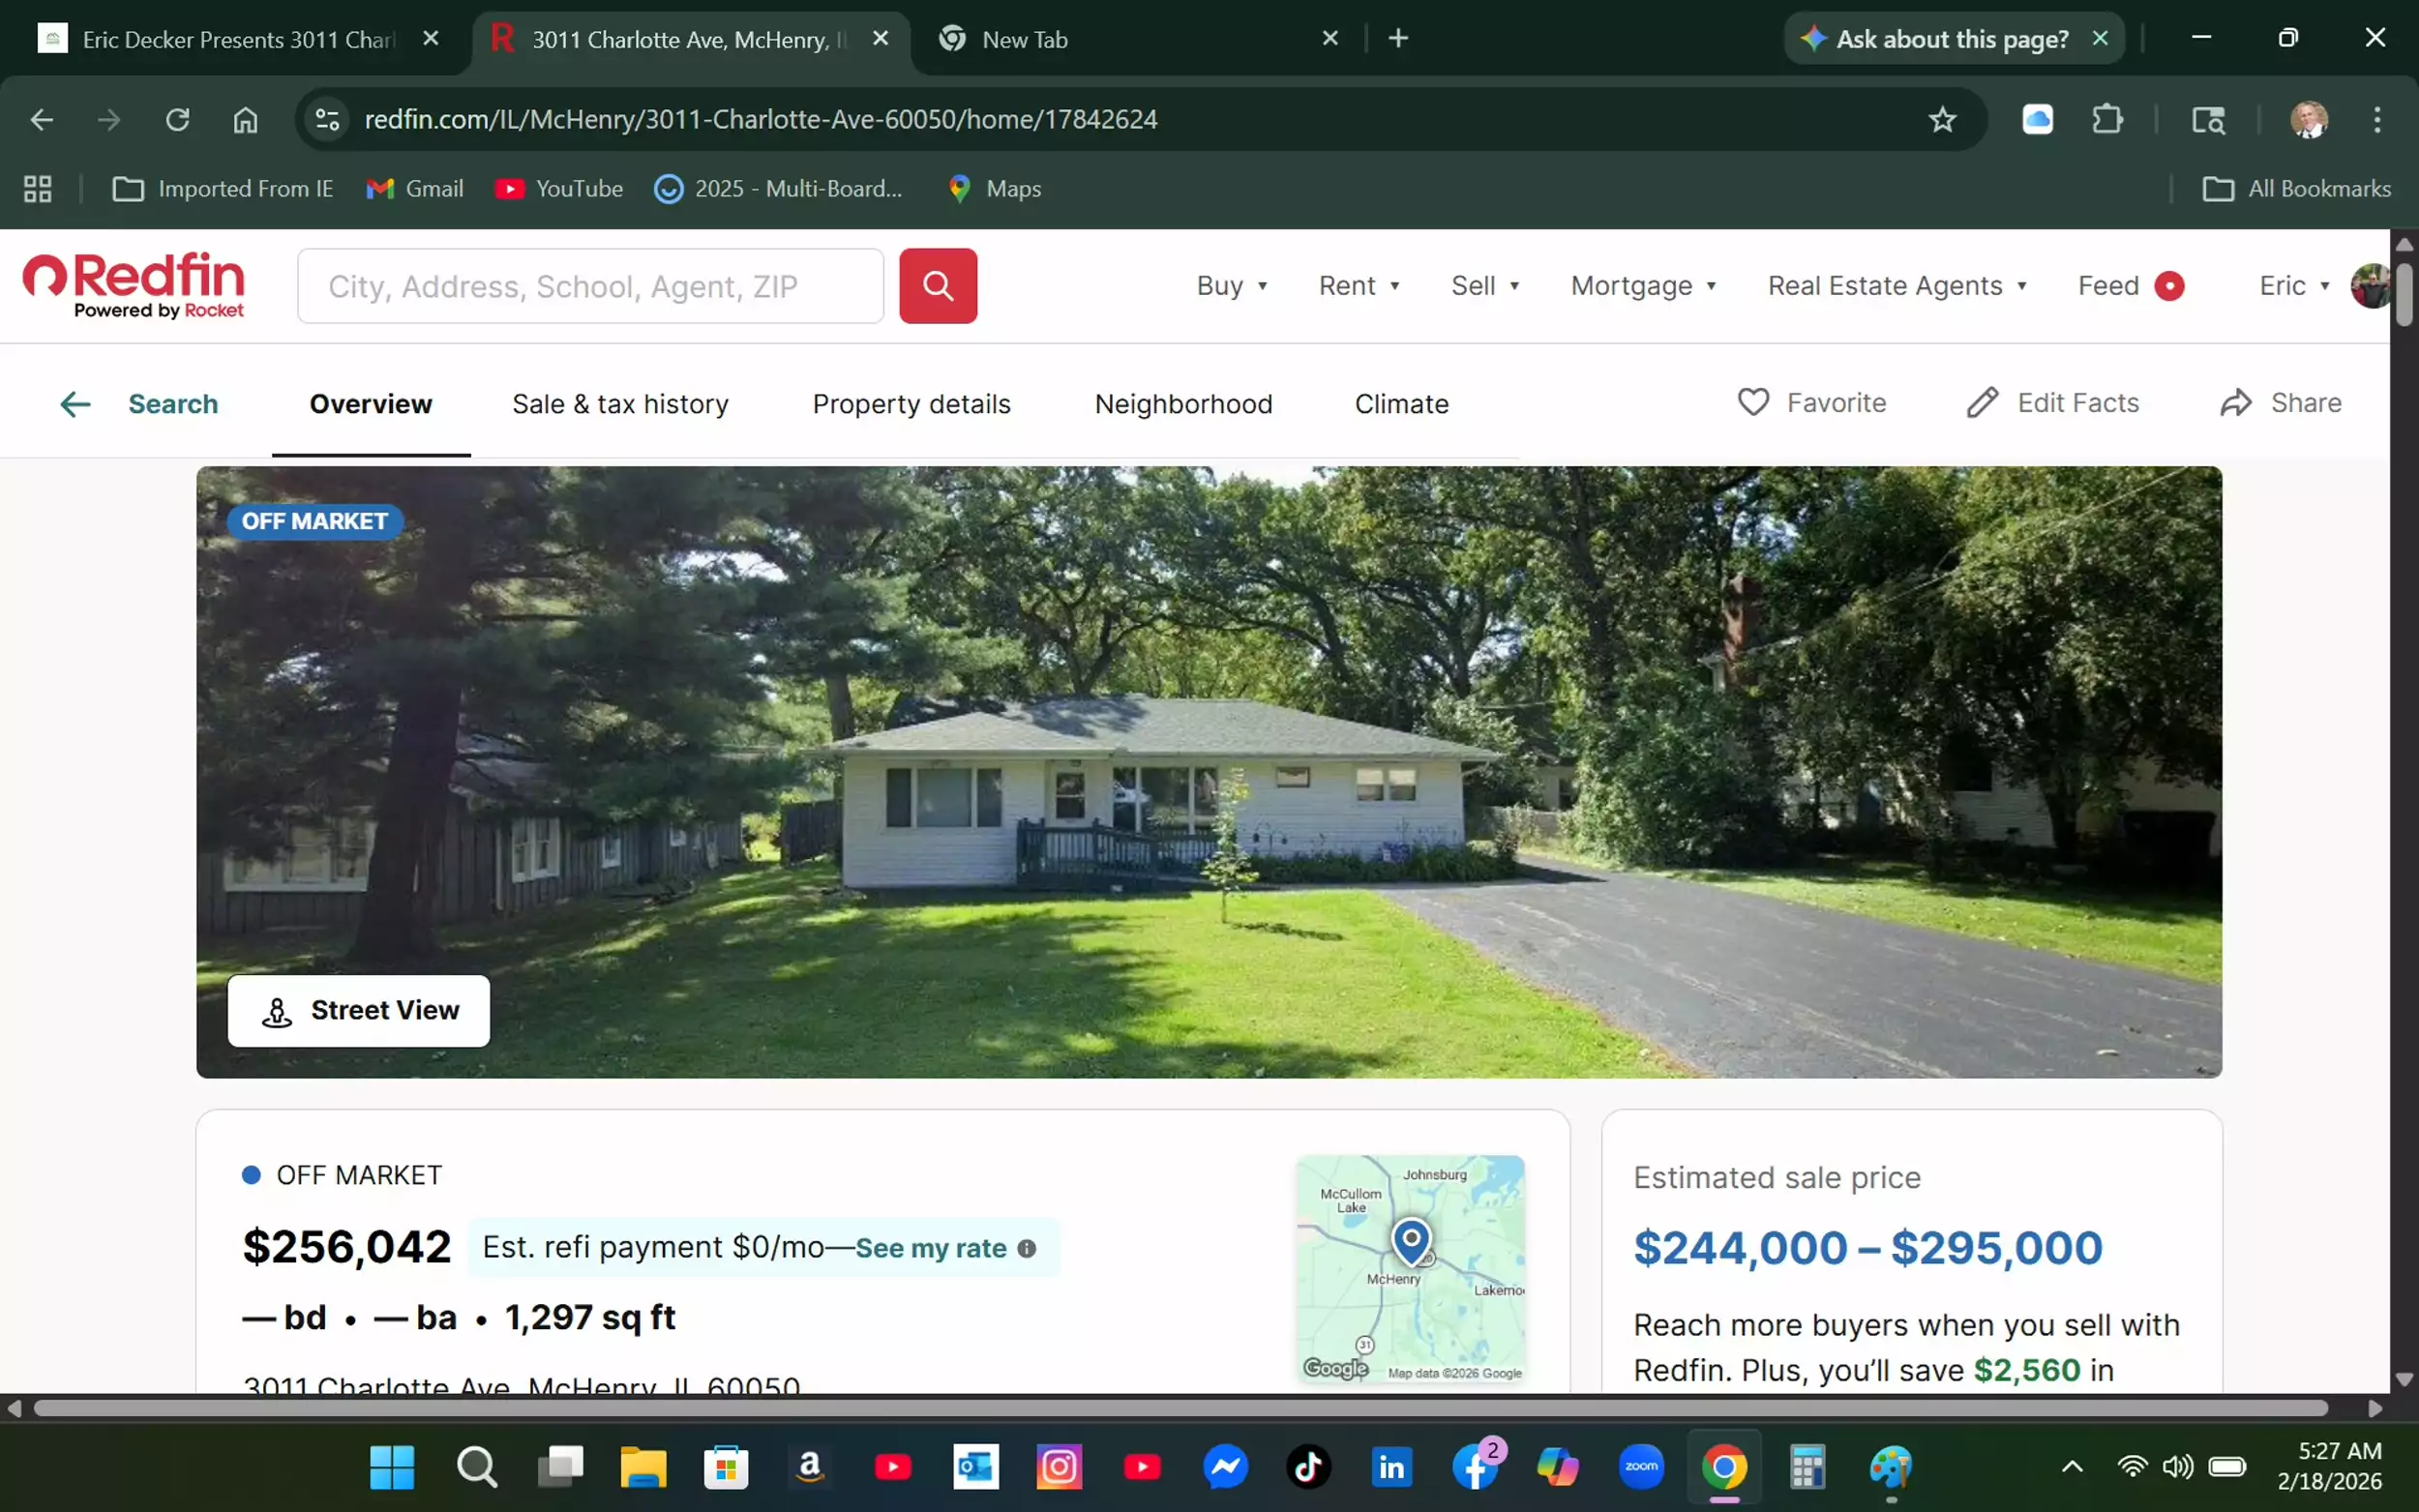Click the back arrow to Search
Screen dimensions: 2419x1512
[76, 404]
